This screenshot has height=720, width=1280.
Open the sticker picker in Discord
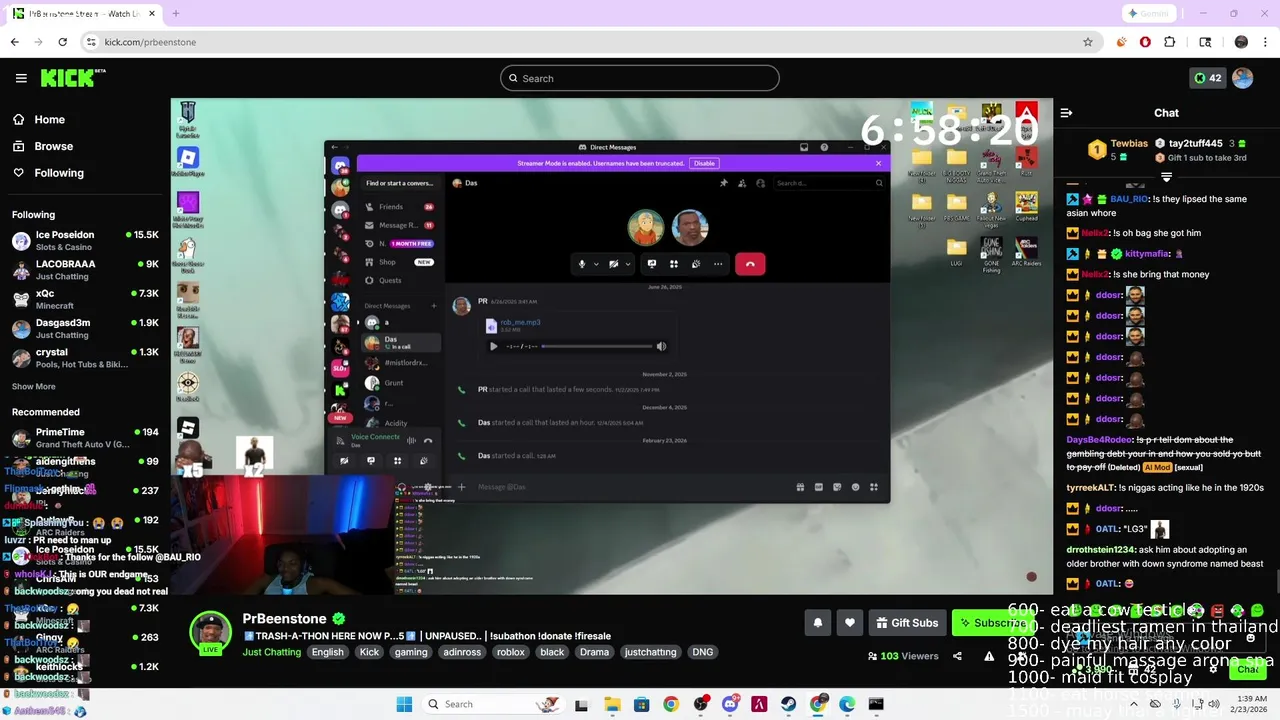837,487
